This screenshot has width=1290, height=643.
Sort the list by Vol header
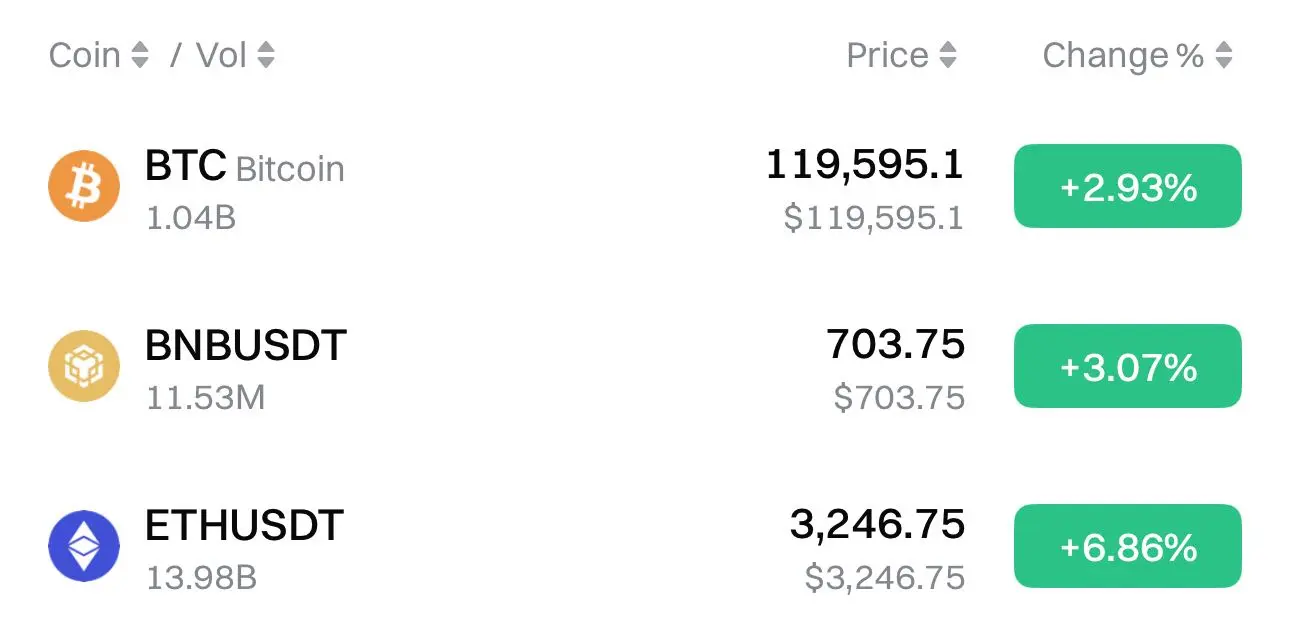click(221, 55)
